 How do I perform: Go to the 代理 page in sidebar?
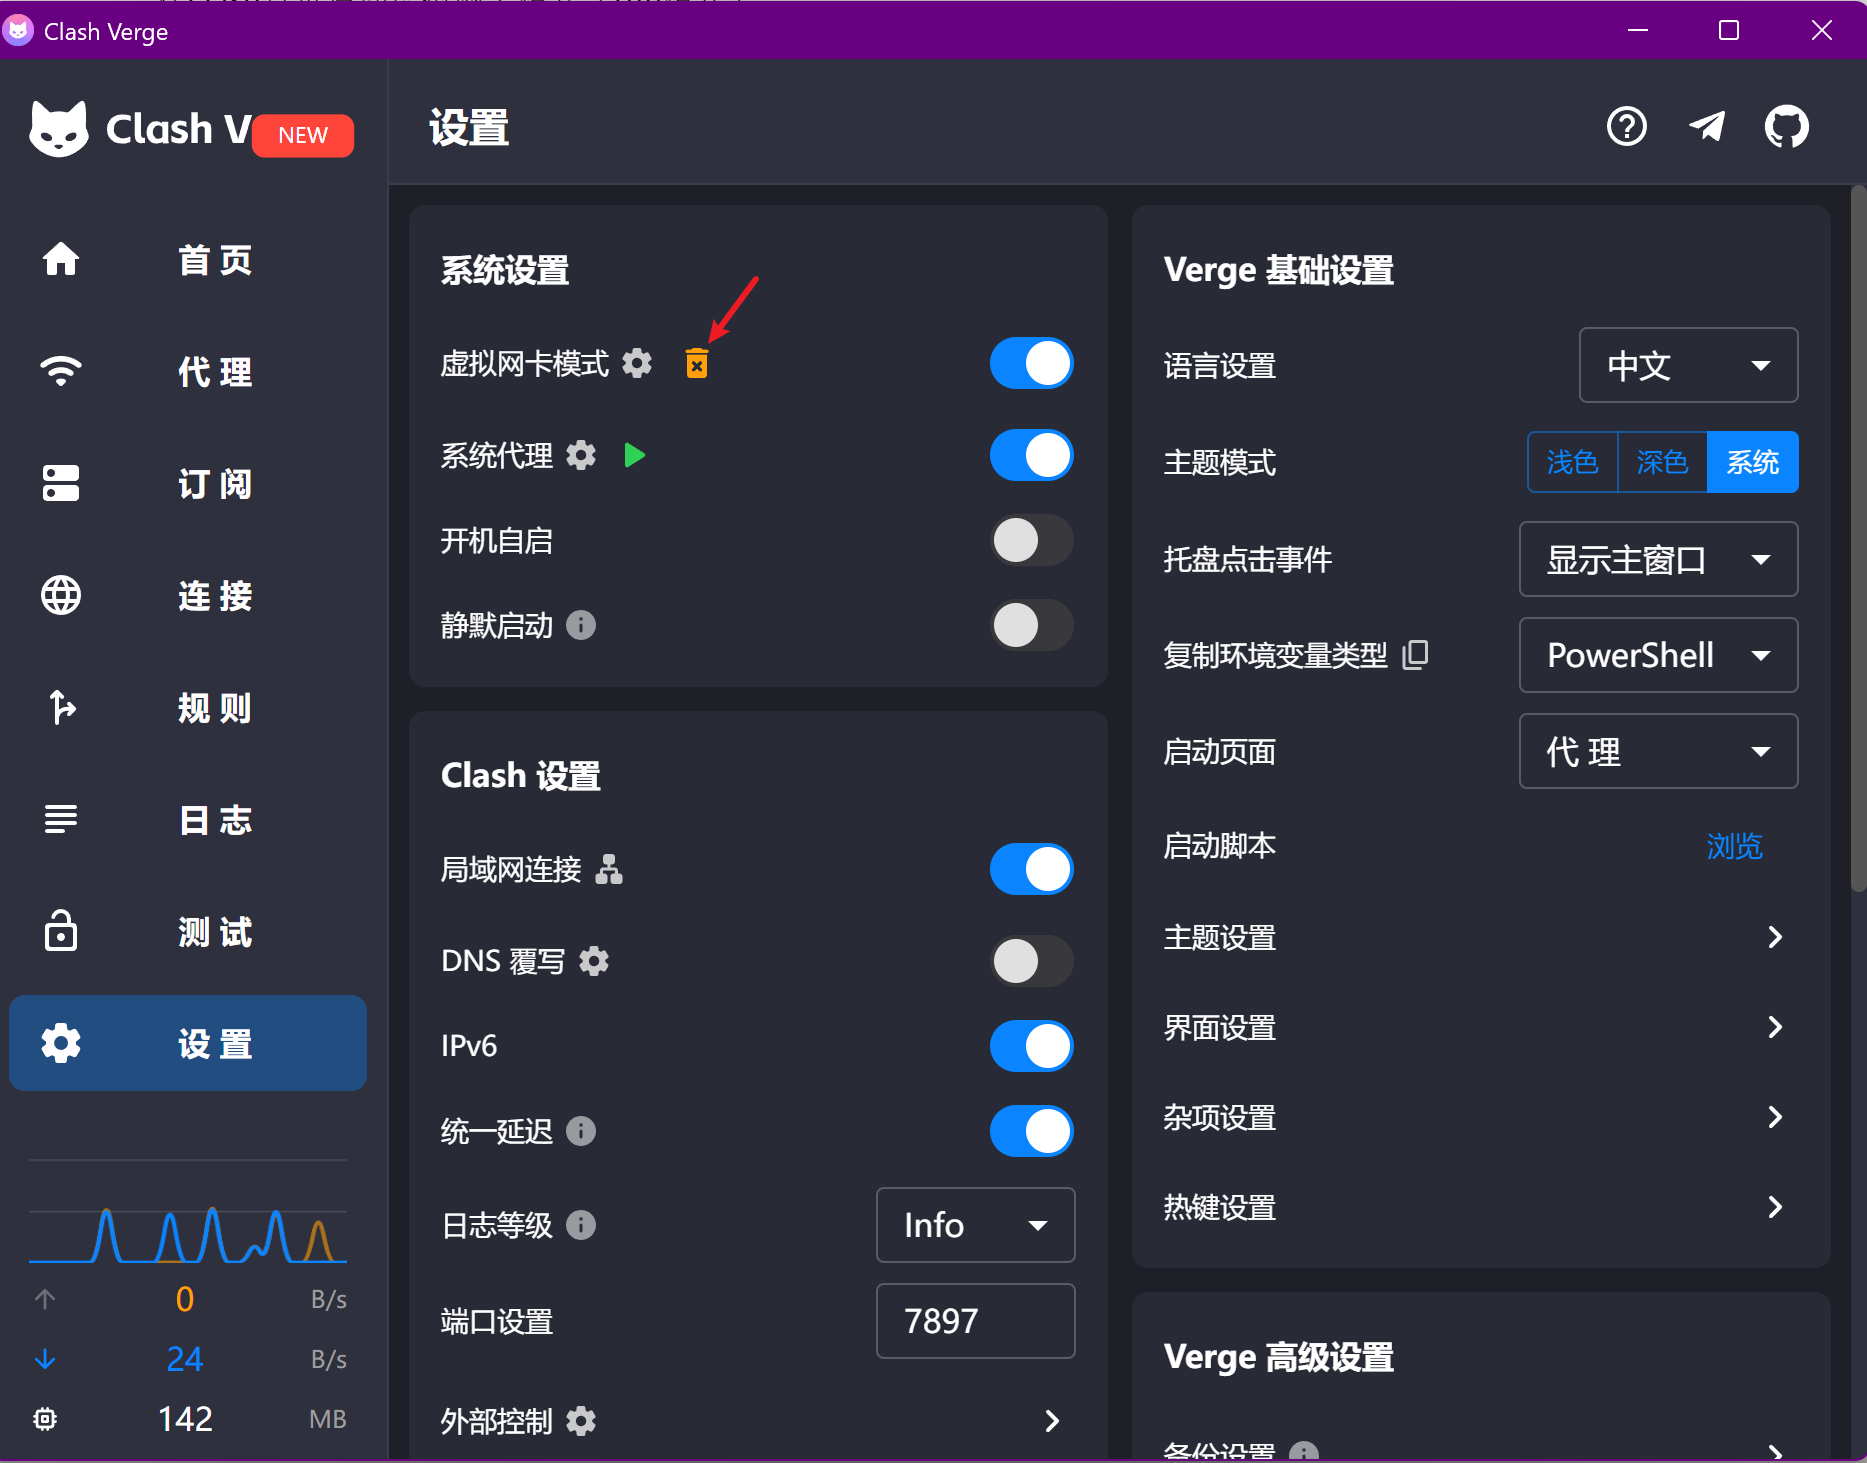tap(188, 372)
